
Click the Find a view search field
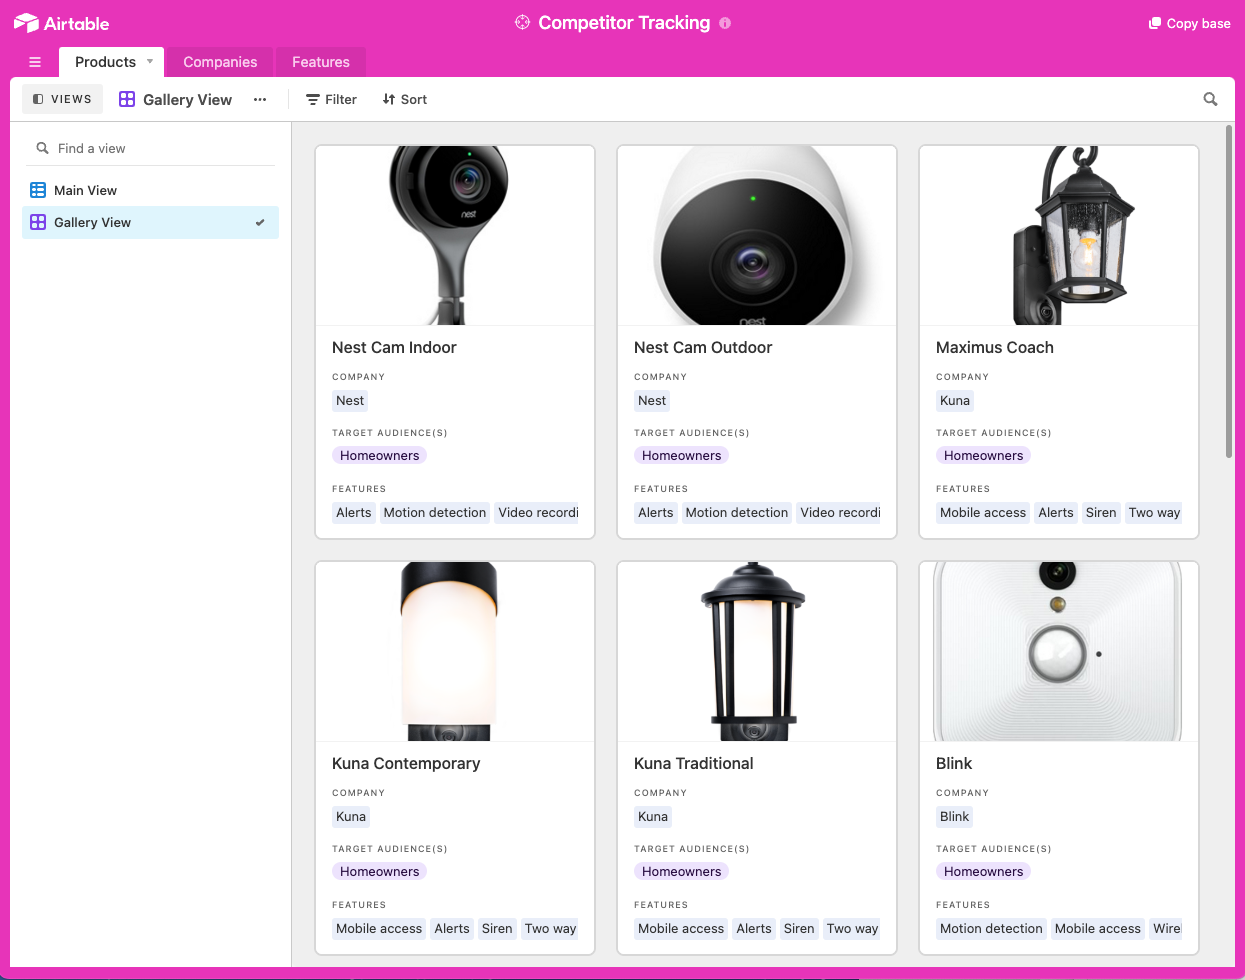click(150, 148)
